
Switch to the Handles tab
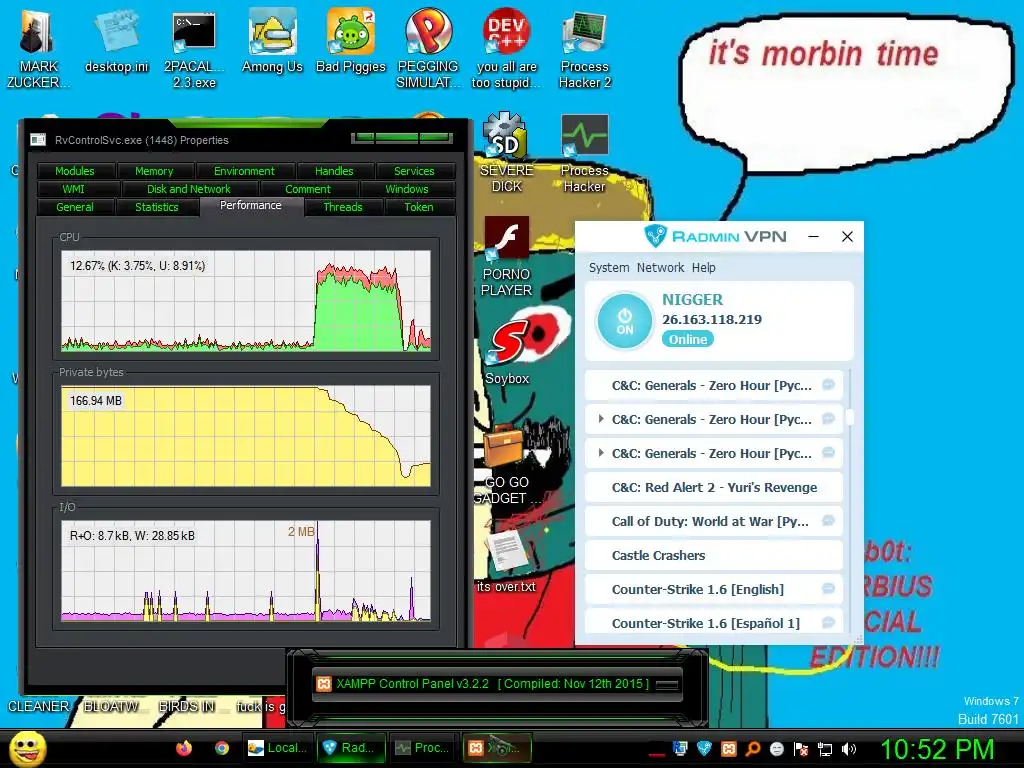[x=334, y=171]
